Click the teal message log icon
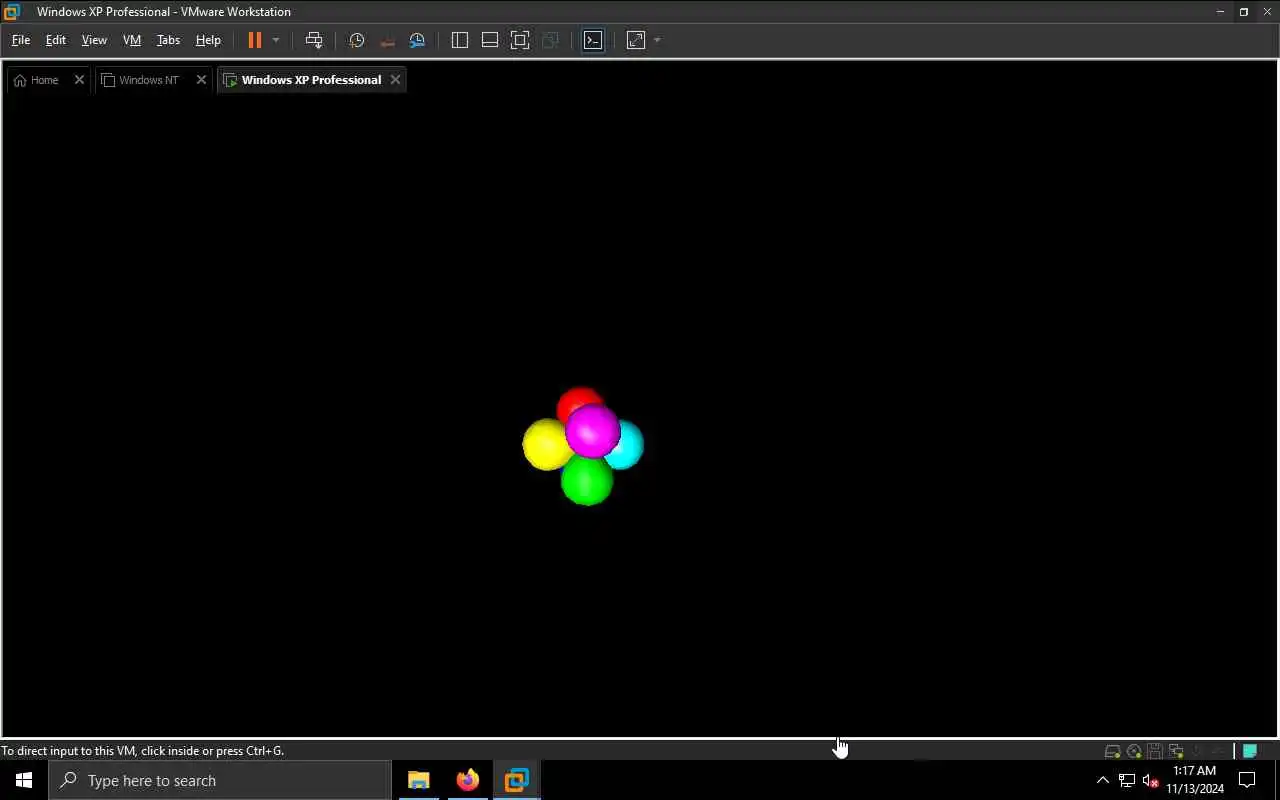 click(1250, 751)
